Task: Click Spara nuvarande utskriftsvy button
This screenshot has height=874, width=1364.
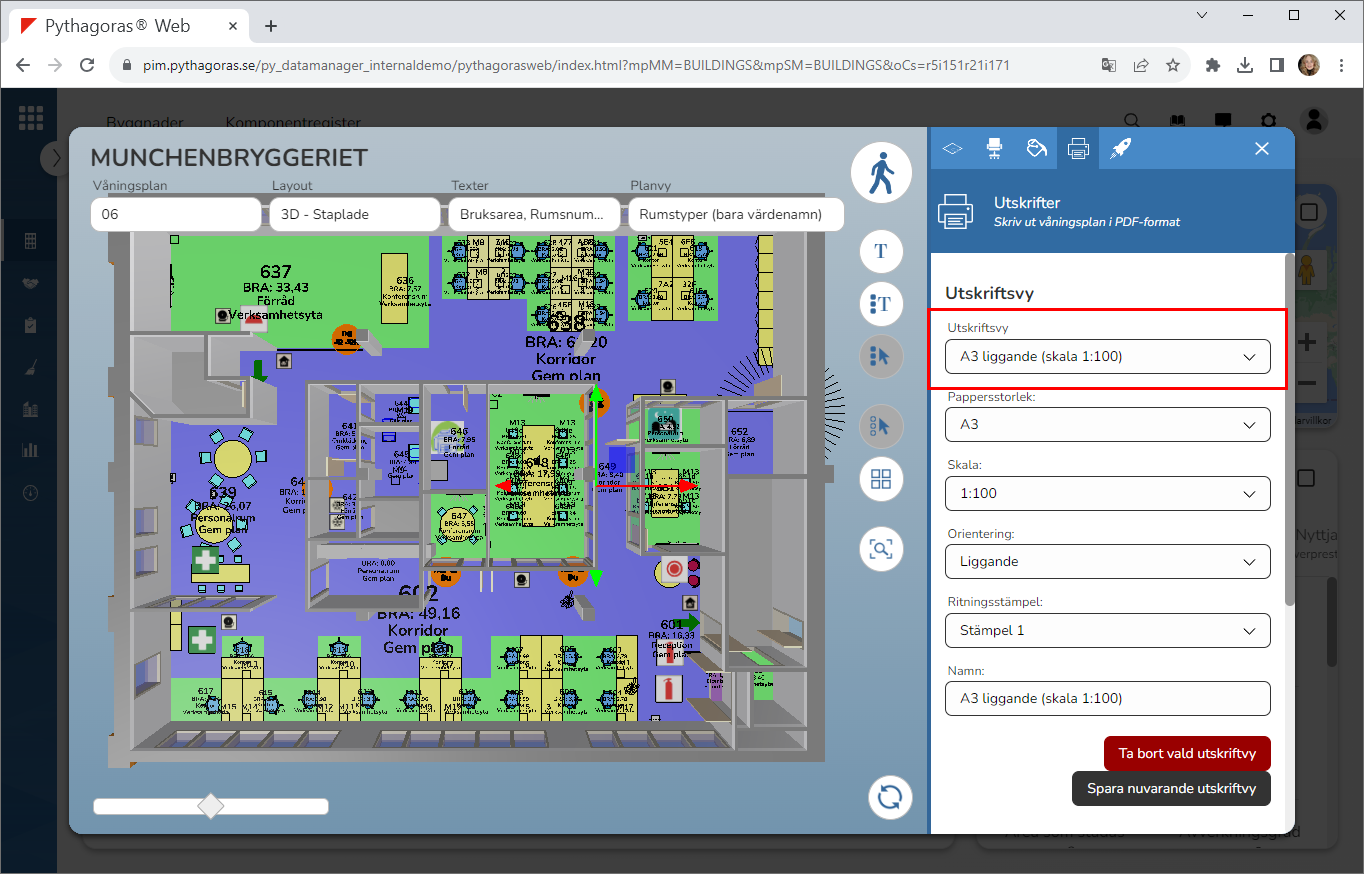Action: (x=1170, y=788)
